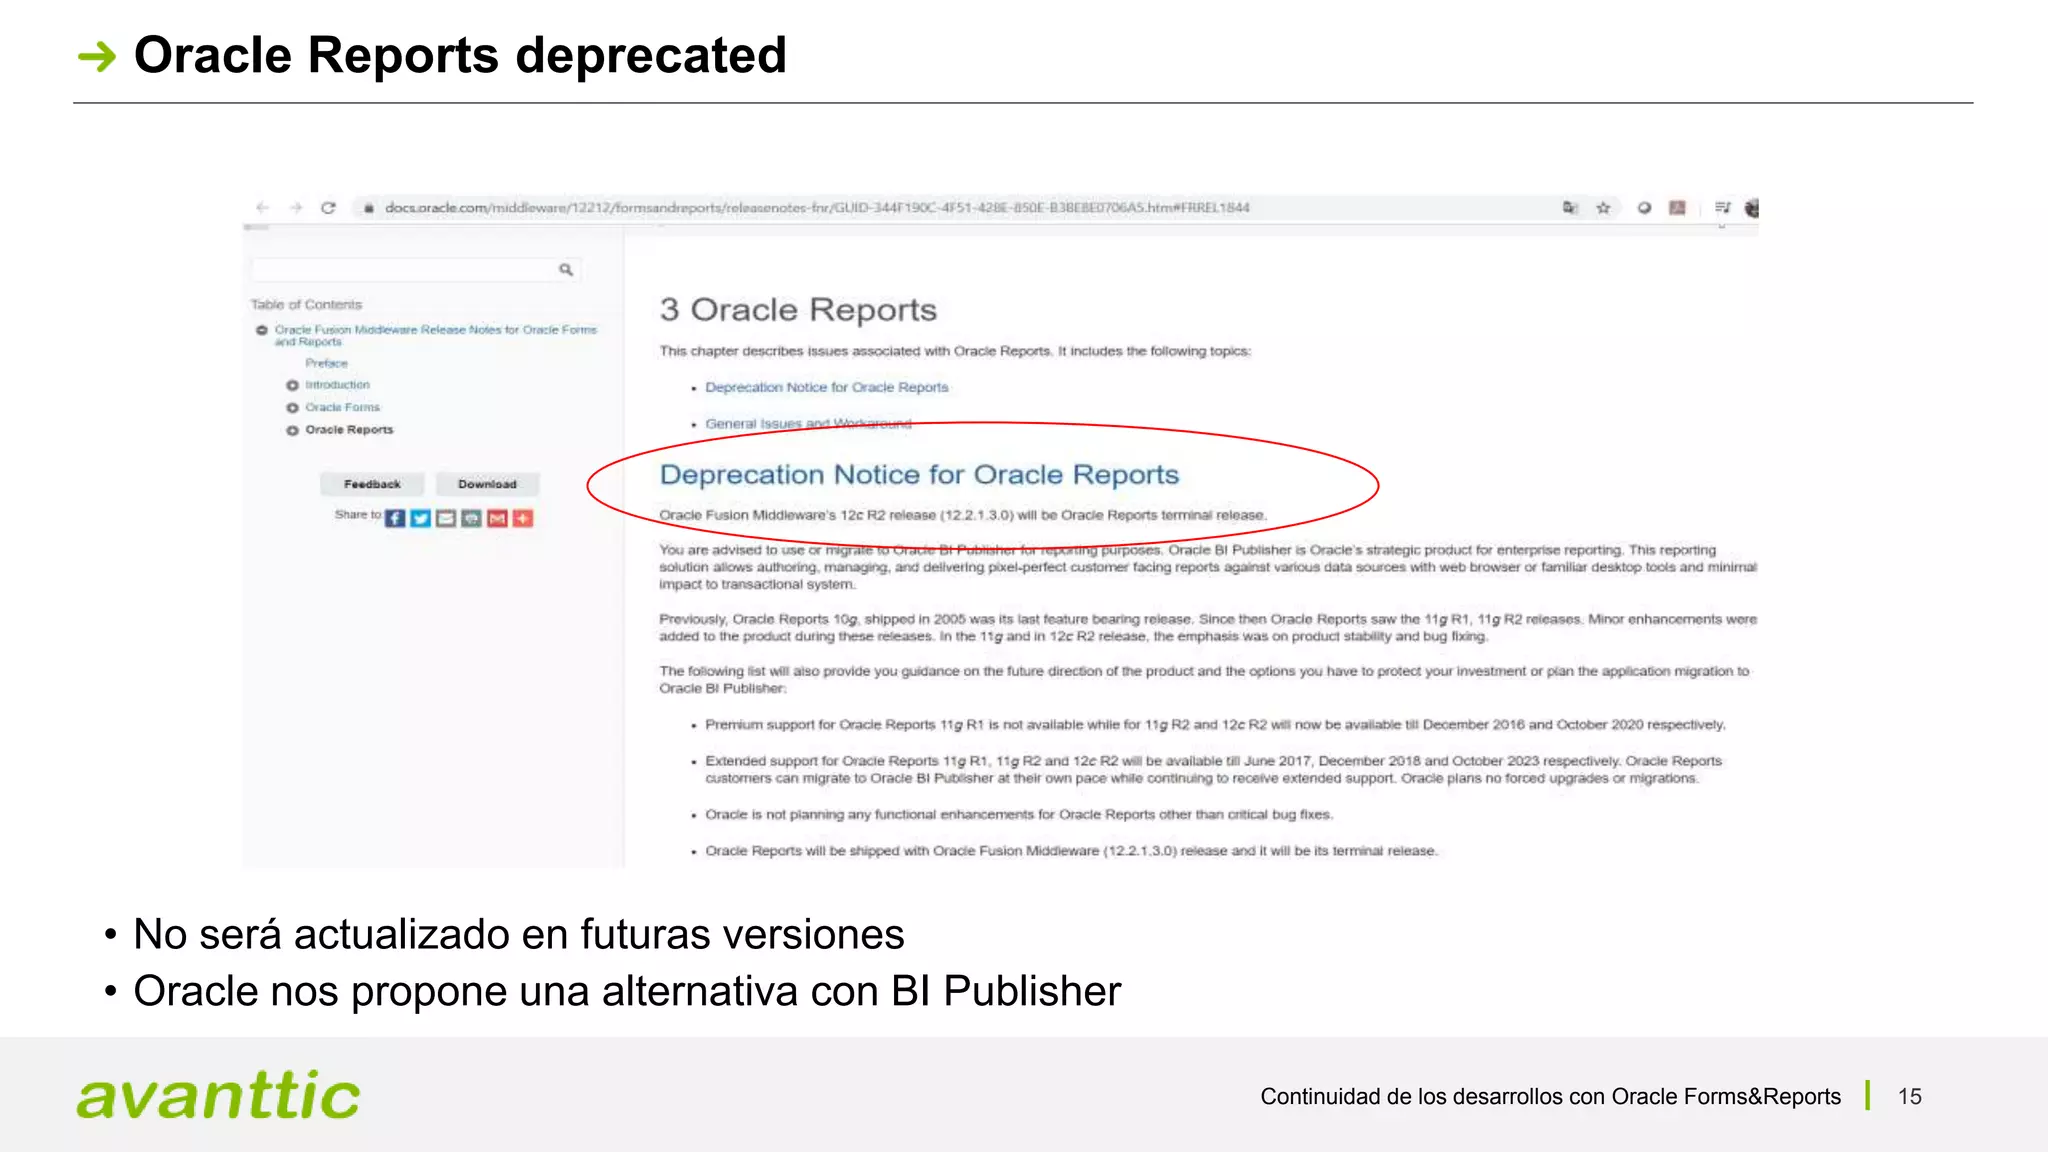Screen dimensions: 2048x1152
Task: Expand the Oracle Reports tree node
Action: click(292, 430)
